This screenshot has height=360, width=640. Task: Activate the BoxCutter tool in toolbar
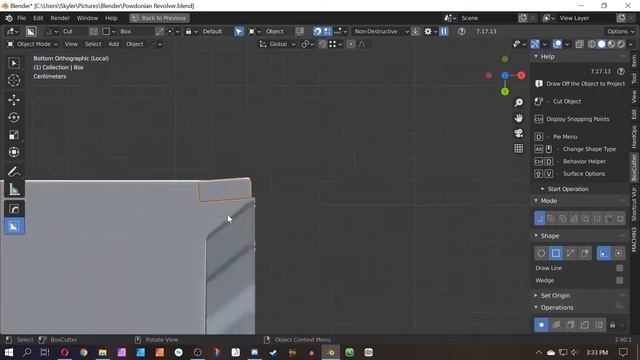click(14, 227)
